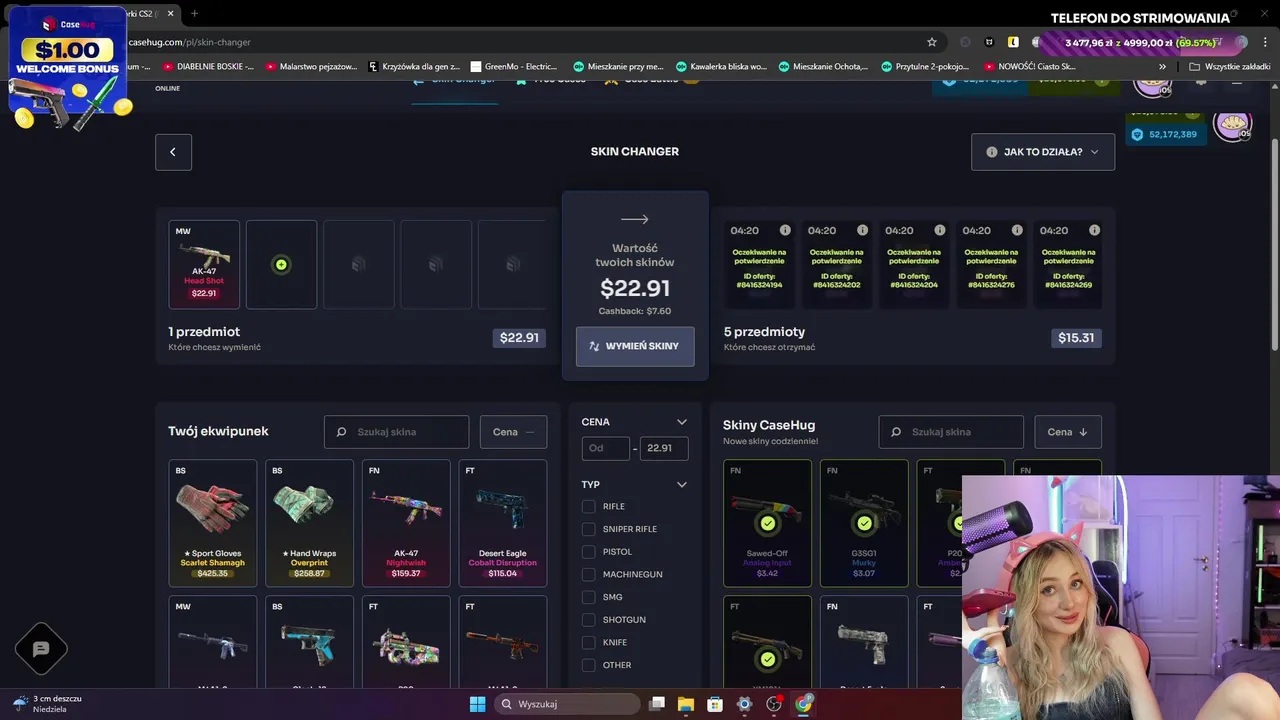Open File Explorer from the taskbar
The image size is (1280, 720).
click(686, 704)
